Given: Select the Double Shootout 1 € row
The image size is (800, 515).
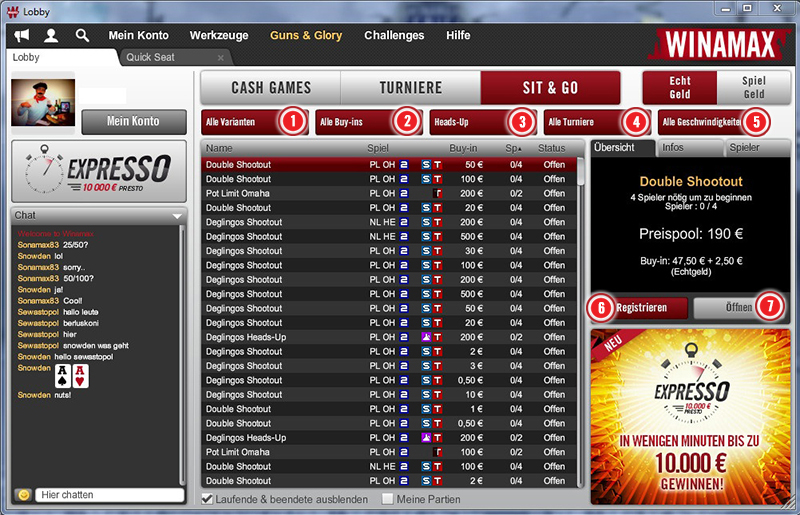Looking at the screenshot, I should 389,409.
